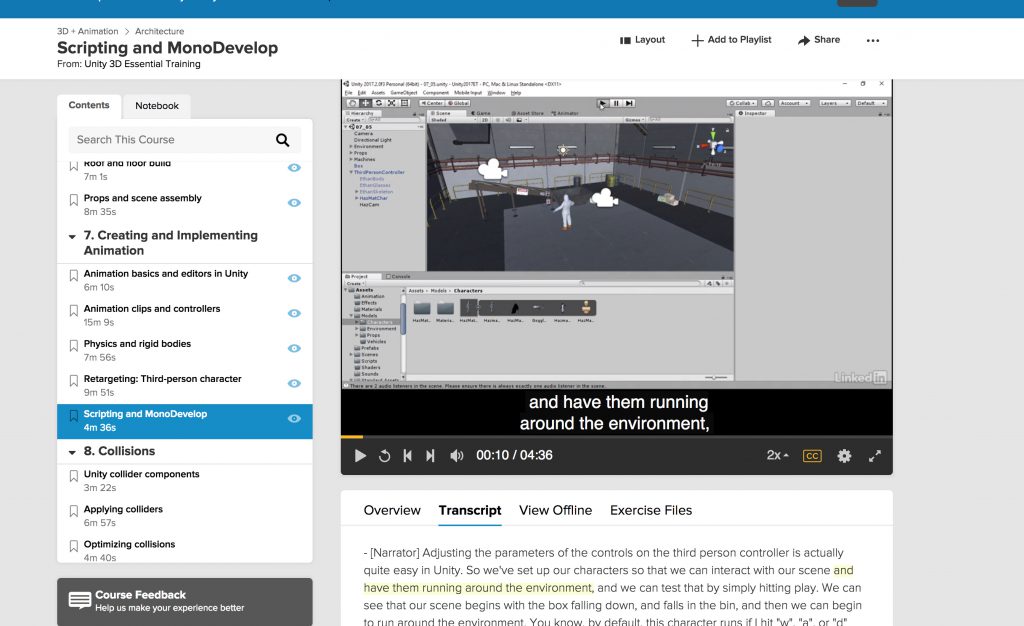Toggle viewed eye for Animation basics and editors
This screenshot has width=1024, height=626.
(x=295, y=278)
